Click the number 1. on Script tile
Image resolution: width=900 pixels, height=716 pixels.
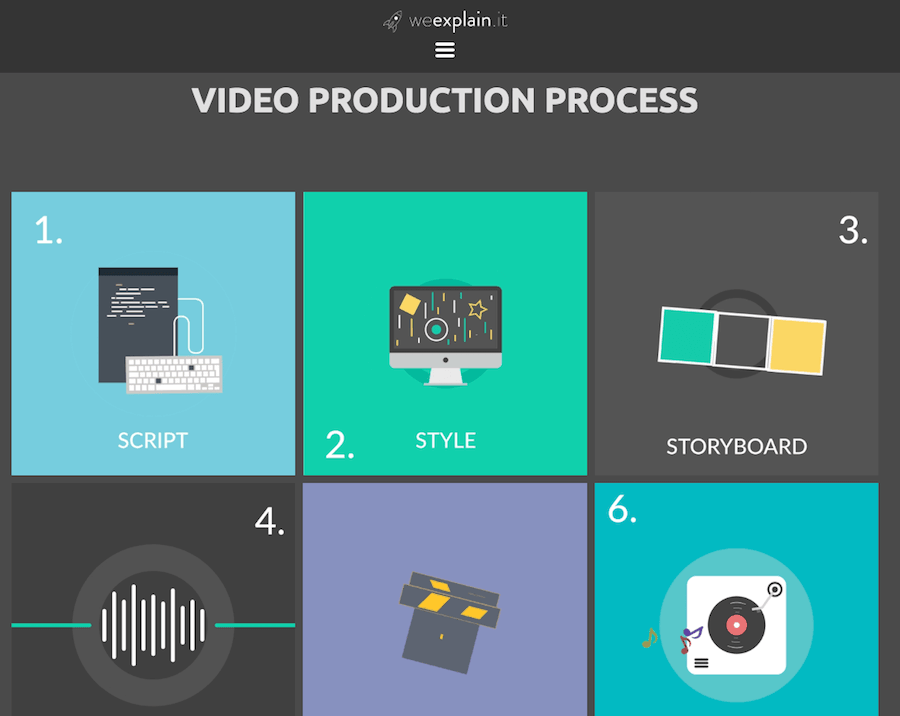48,231
